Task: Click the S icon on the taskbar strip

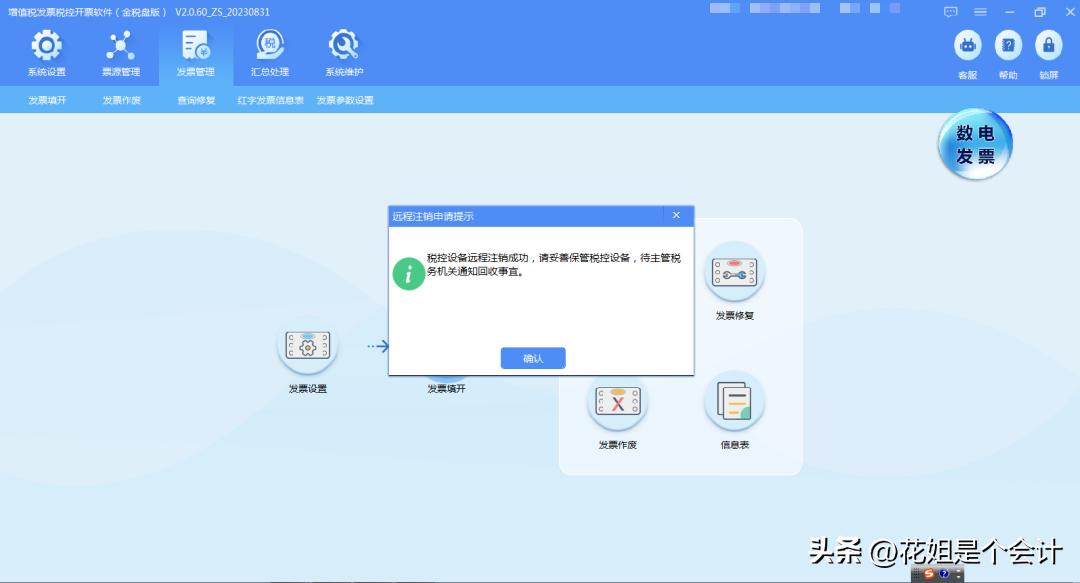Action: 930,575
